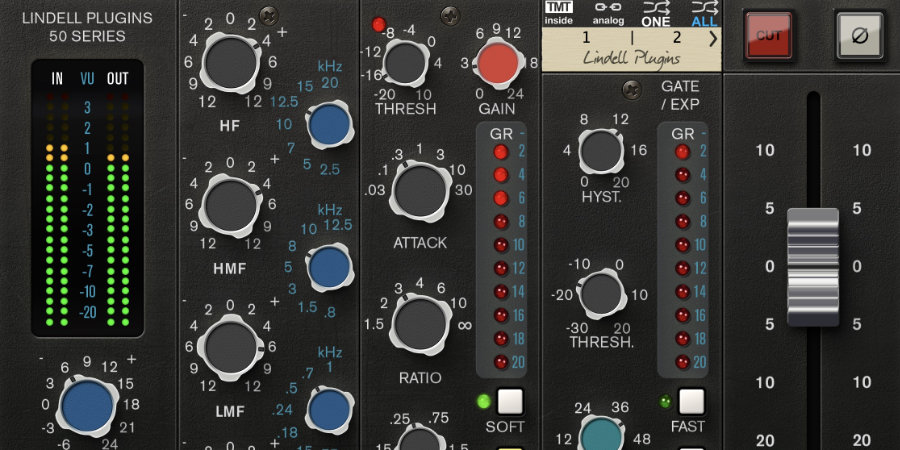Toggle the phase invert Ø button
The image size is (900, 450).
point(859,36)
